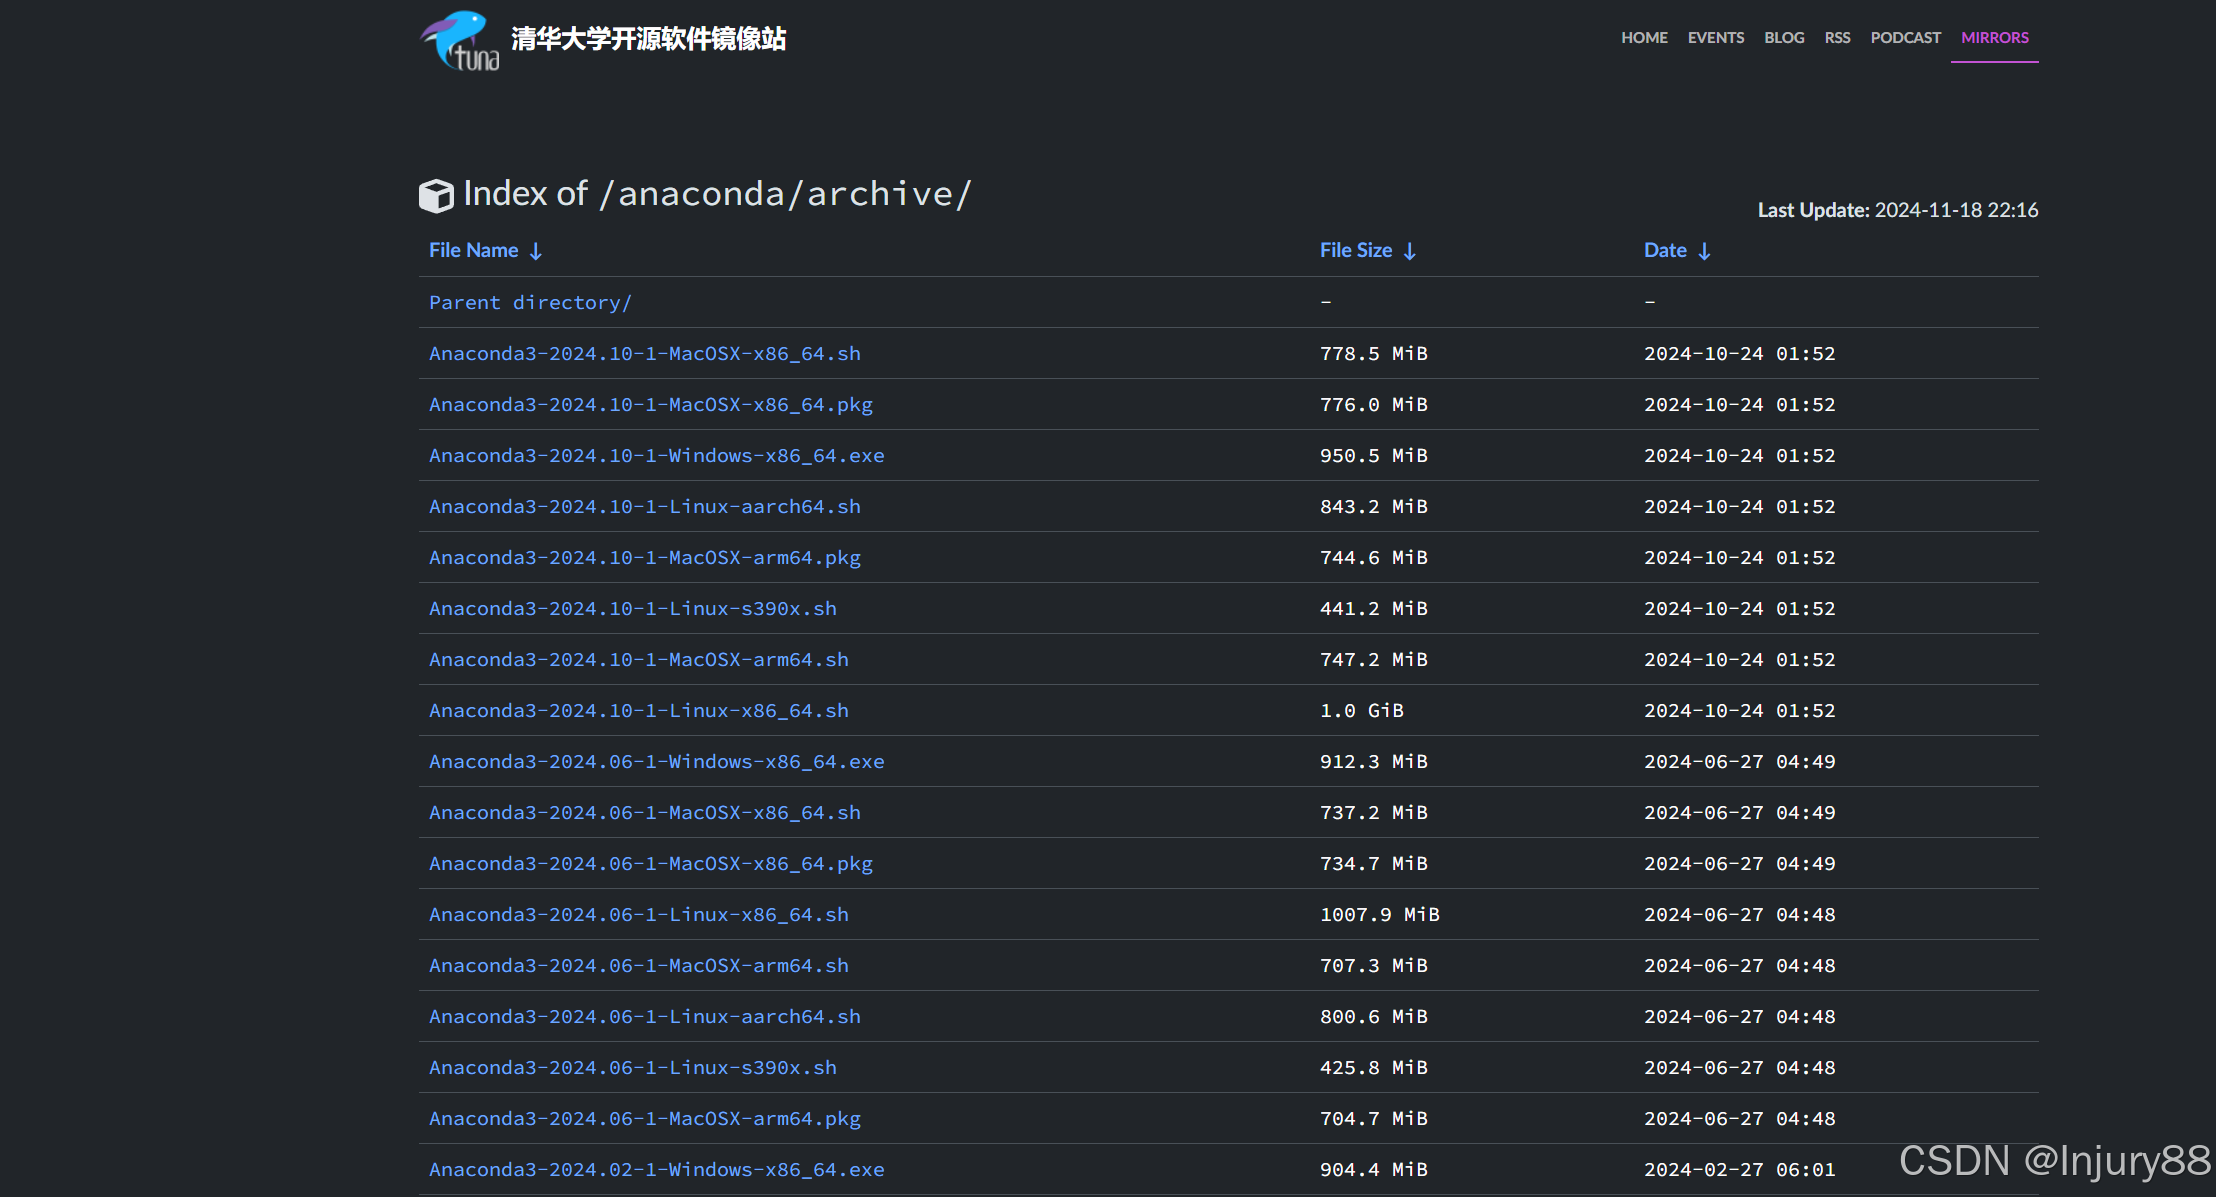Download Anaconda3-2024.06-1-Linux-s390x.sh

pyautogui.click(x=633, y=1068)
